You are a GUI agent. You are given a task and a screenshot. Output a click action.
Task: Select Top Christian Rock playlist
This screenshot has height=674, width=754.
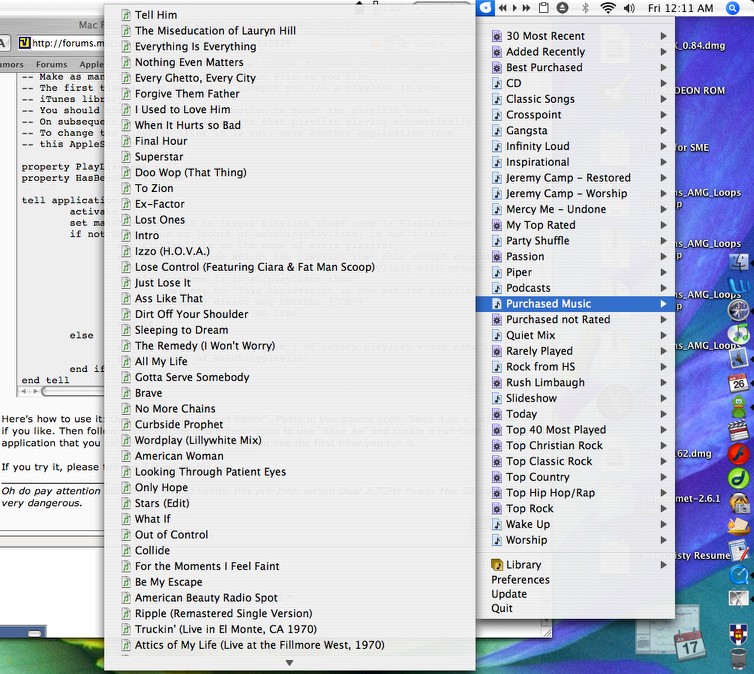[576, 446]
